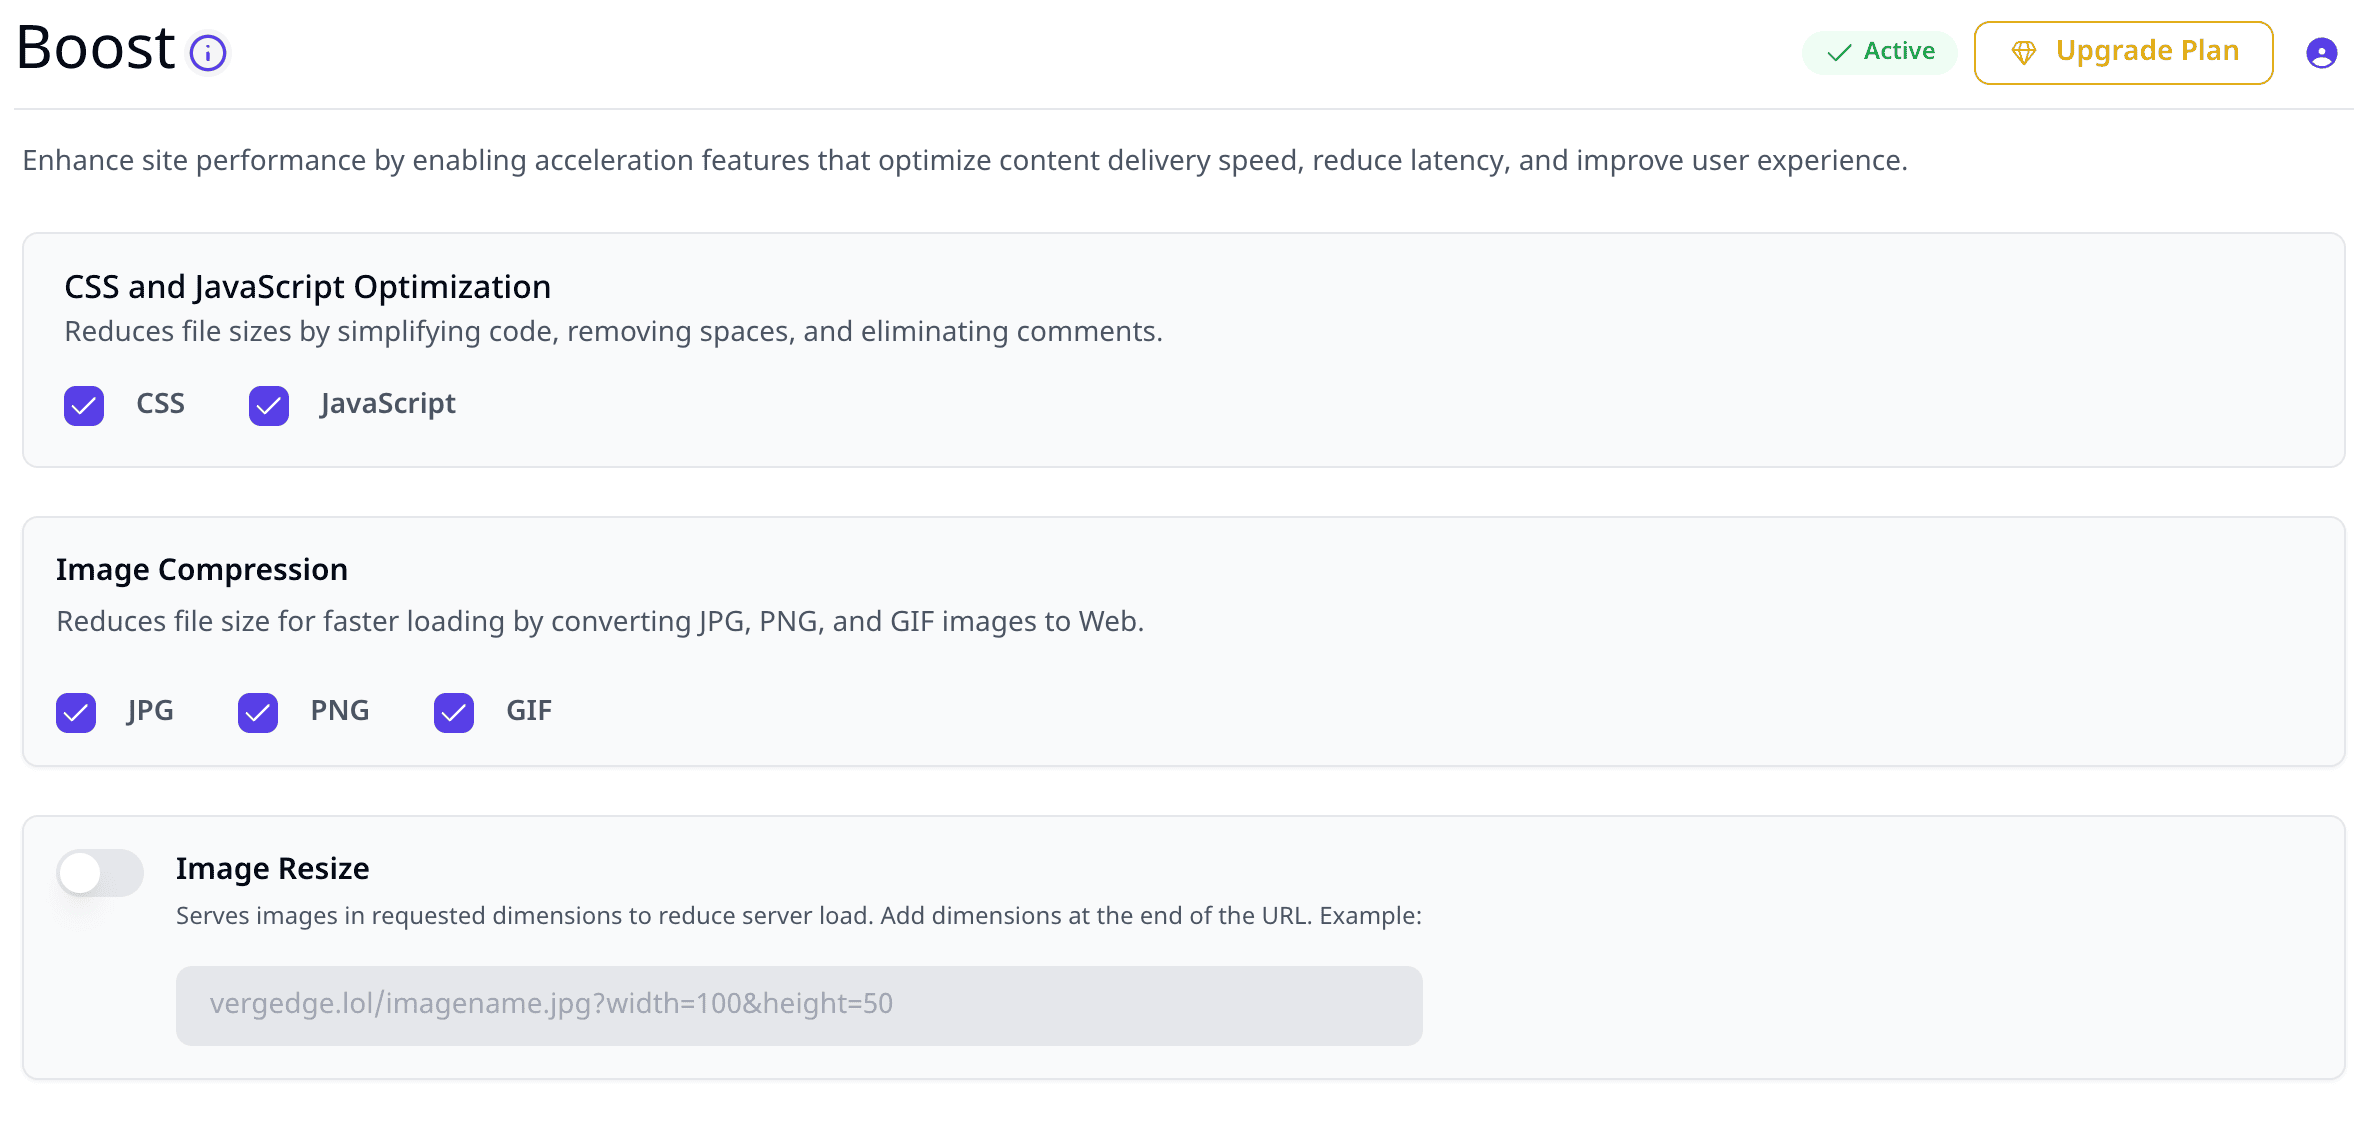Disable JPG image compression checkbox
Image resolution: width=2376 pixels, height=1122 pixels.
click(x=76, y=713)
